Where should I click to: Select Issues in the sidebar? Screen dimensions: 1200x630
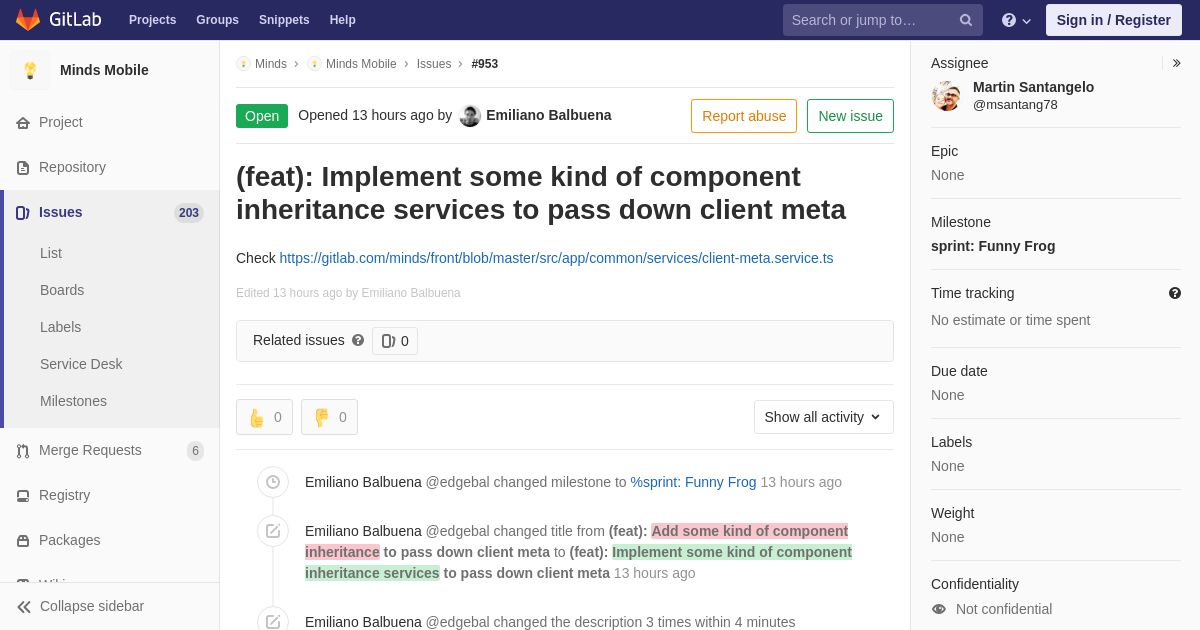click(x=110, y=212)
